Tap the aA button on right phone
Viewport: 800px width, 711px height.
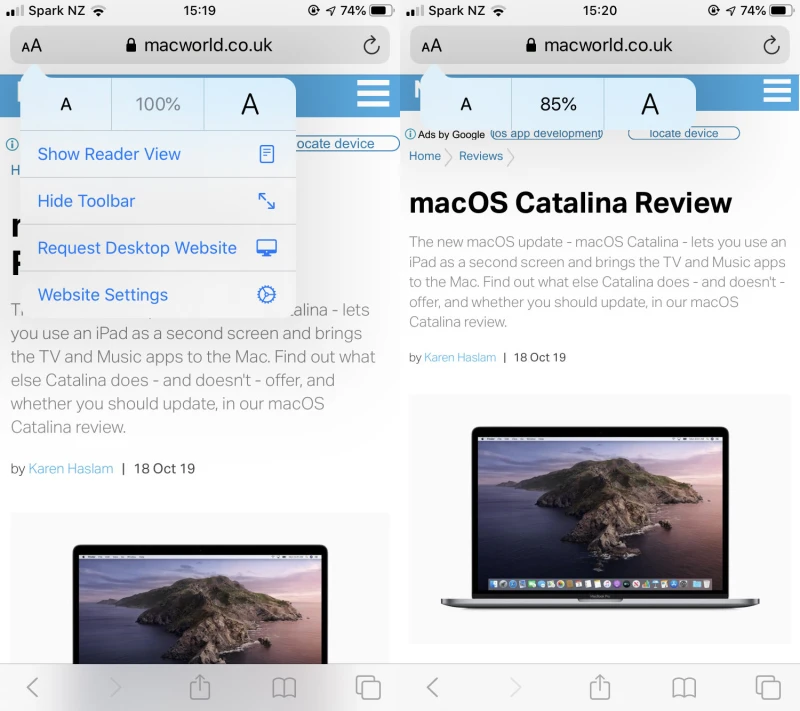click(x=432, y=46)
